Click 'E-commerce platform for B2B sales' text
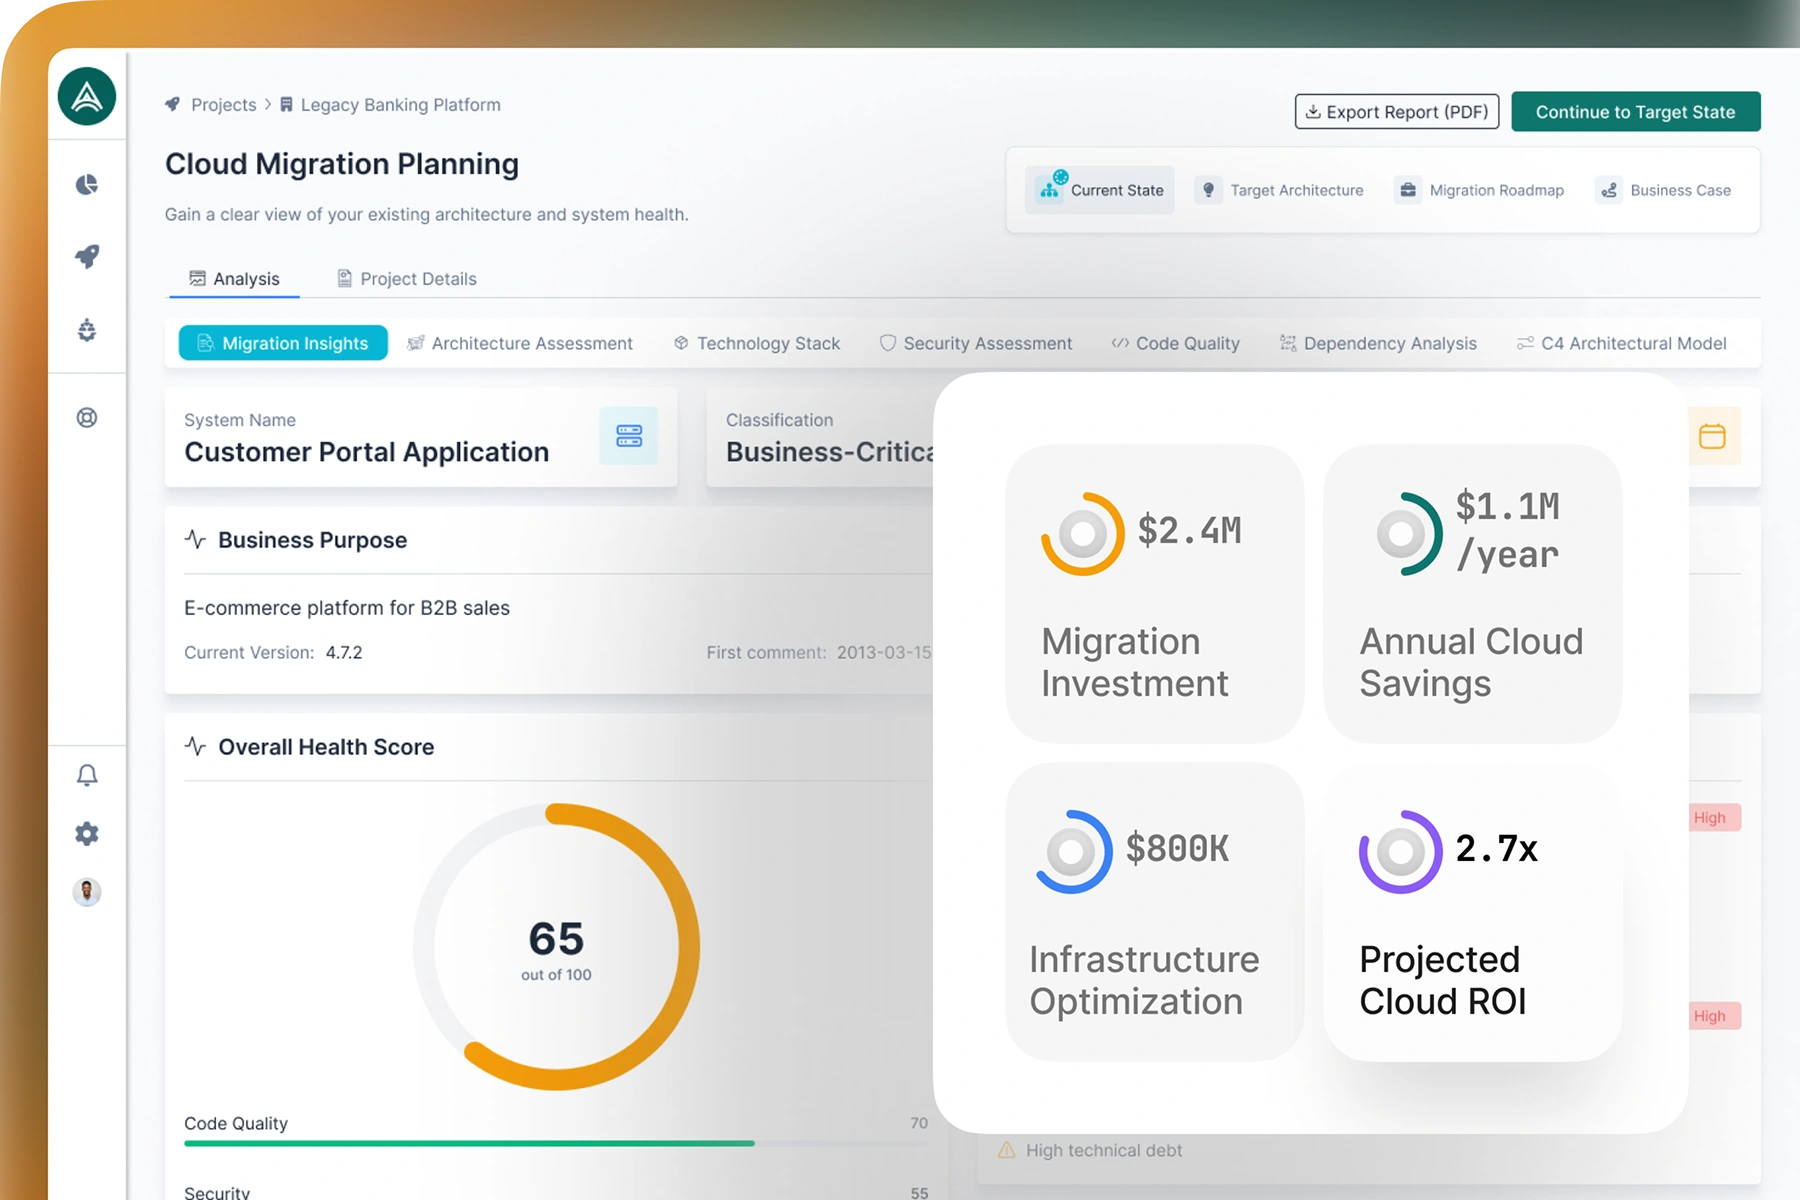This screenshot has width=1800, height=1200. tap(347, 608)
